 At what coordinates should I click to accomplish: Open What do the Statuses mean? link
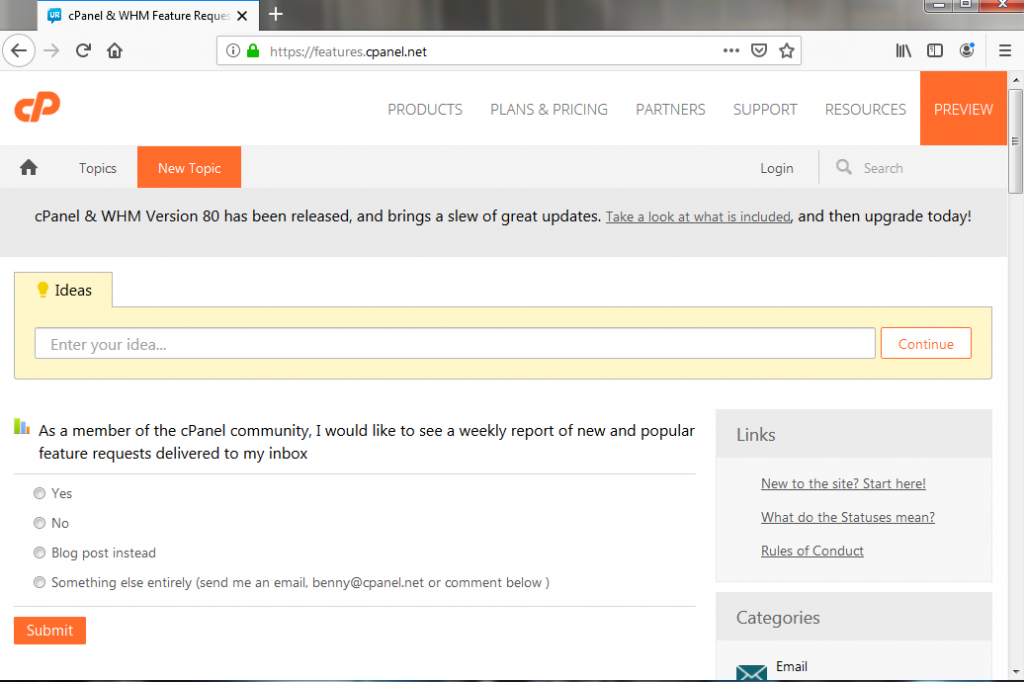(848, 517)
